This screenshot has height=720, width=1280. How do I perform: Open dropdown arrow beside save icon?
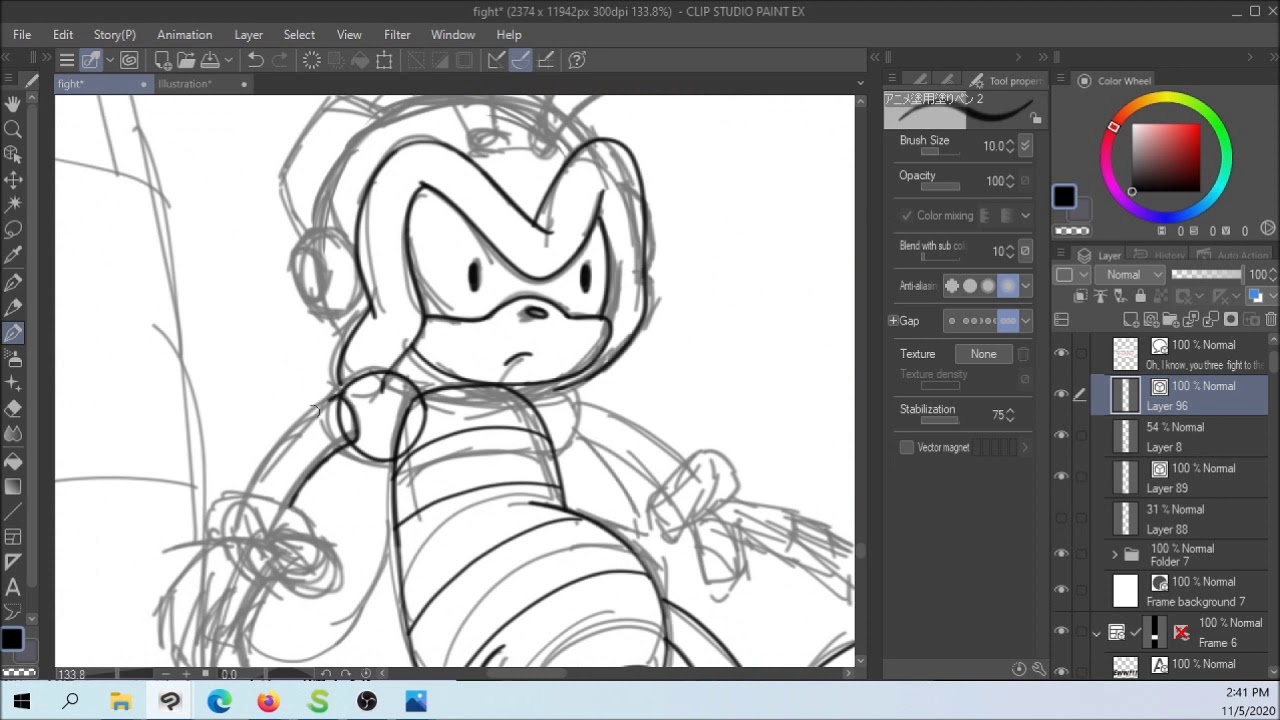click(x=227, y=60)
